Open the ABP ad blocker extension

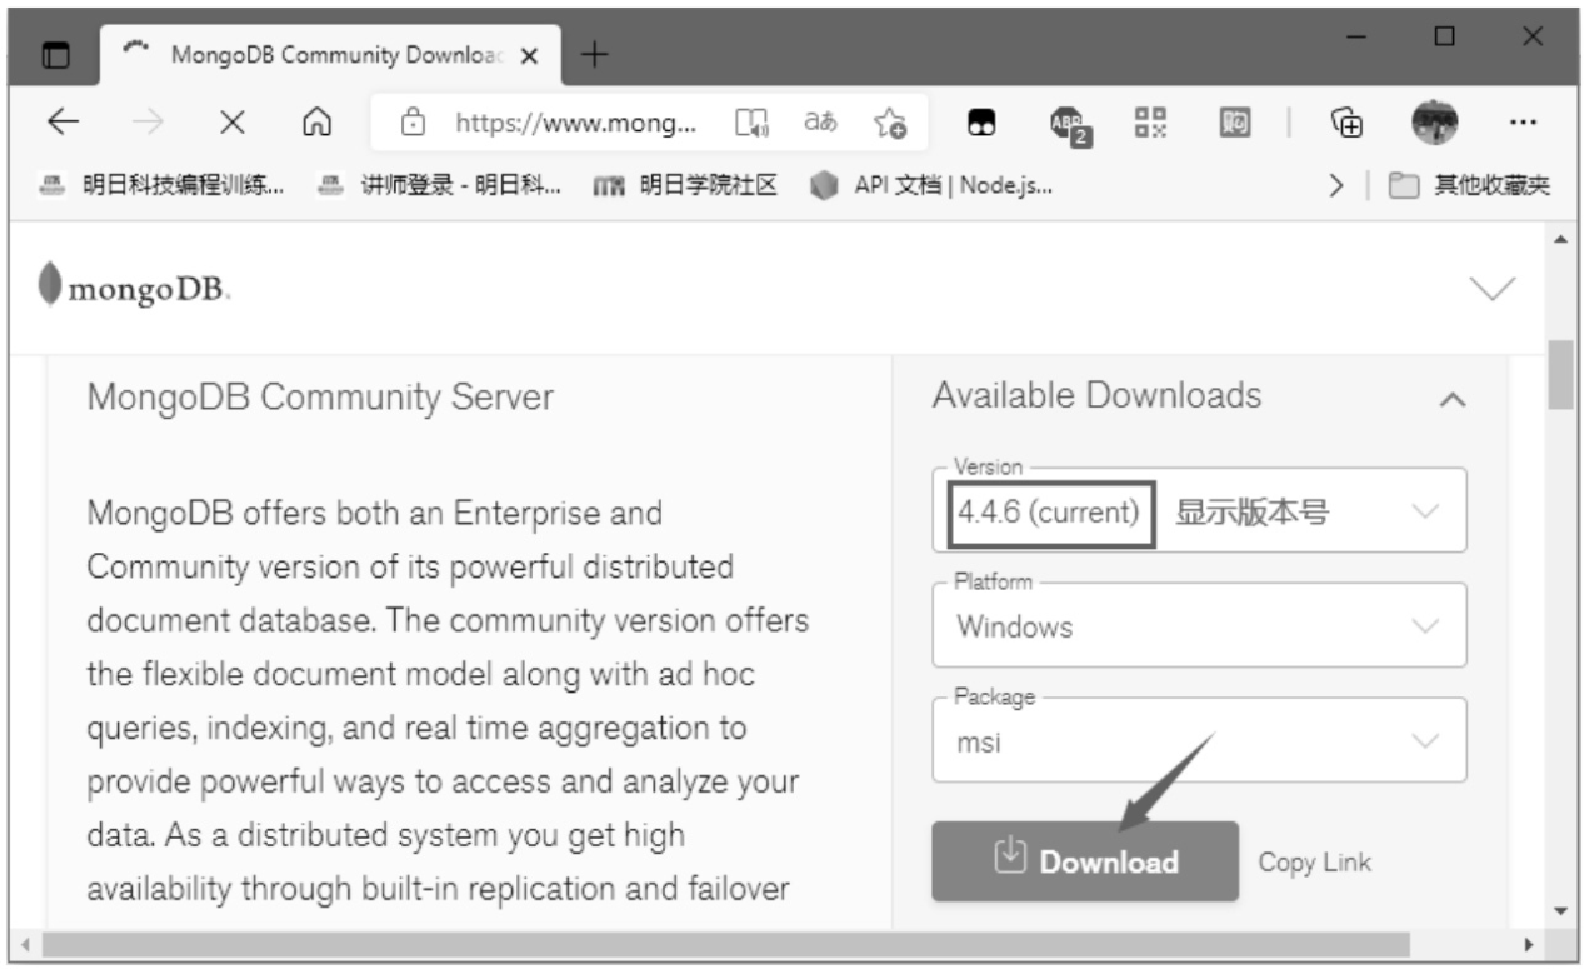(1069, 125)
